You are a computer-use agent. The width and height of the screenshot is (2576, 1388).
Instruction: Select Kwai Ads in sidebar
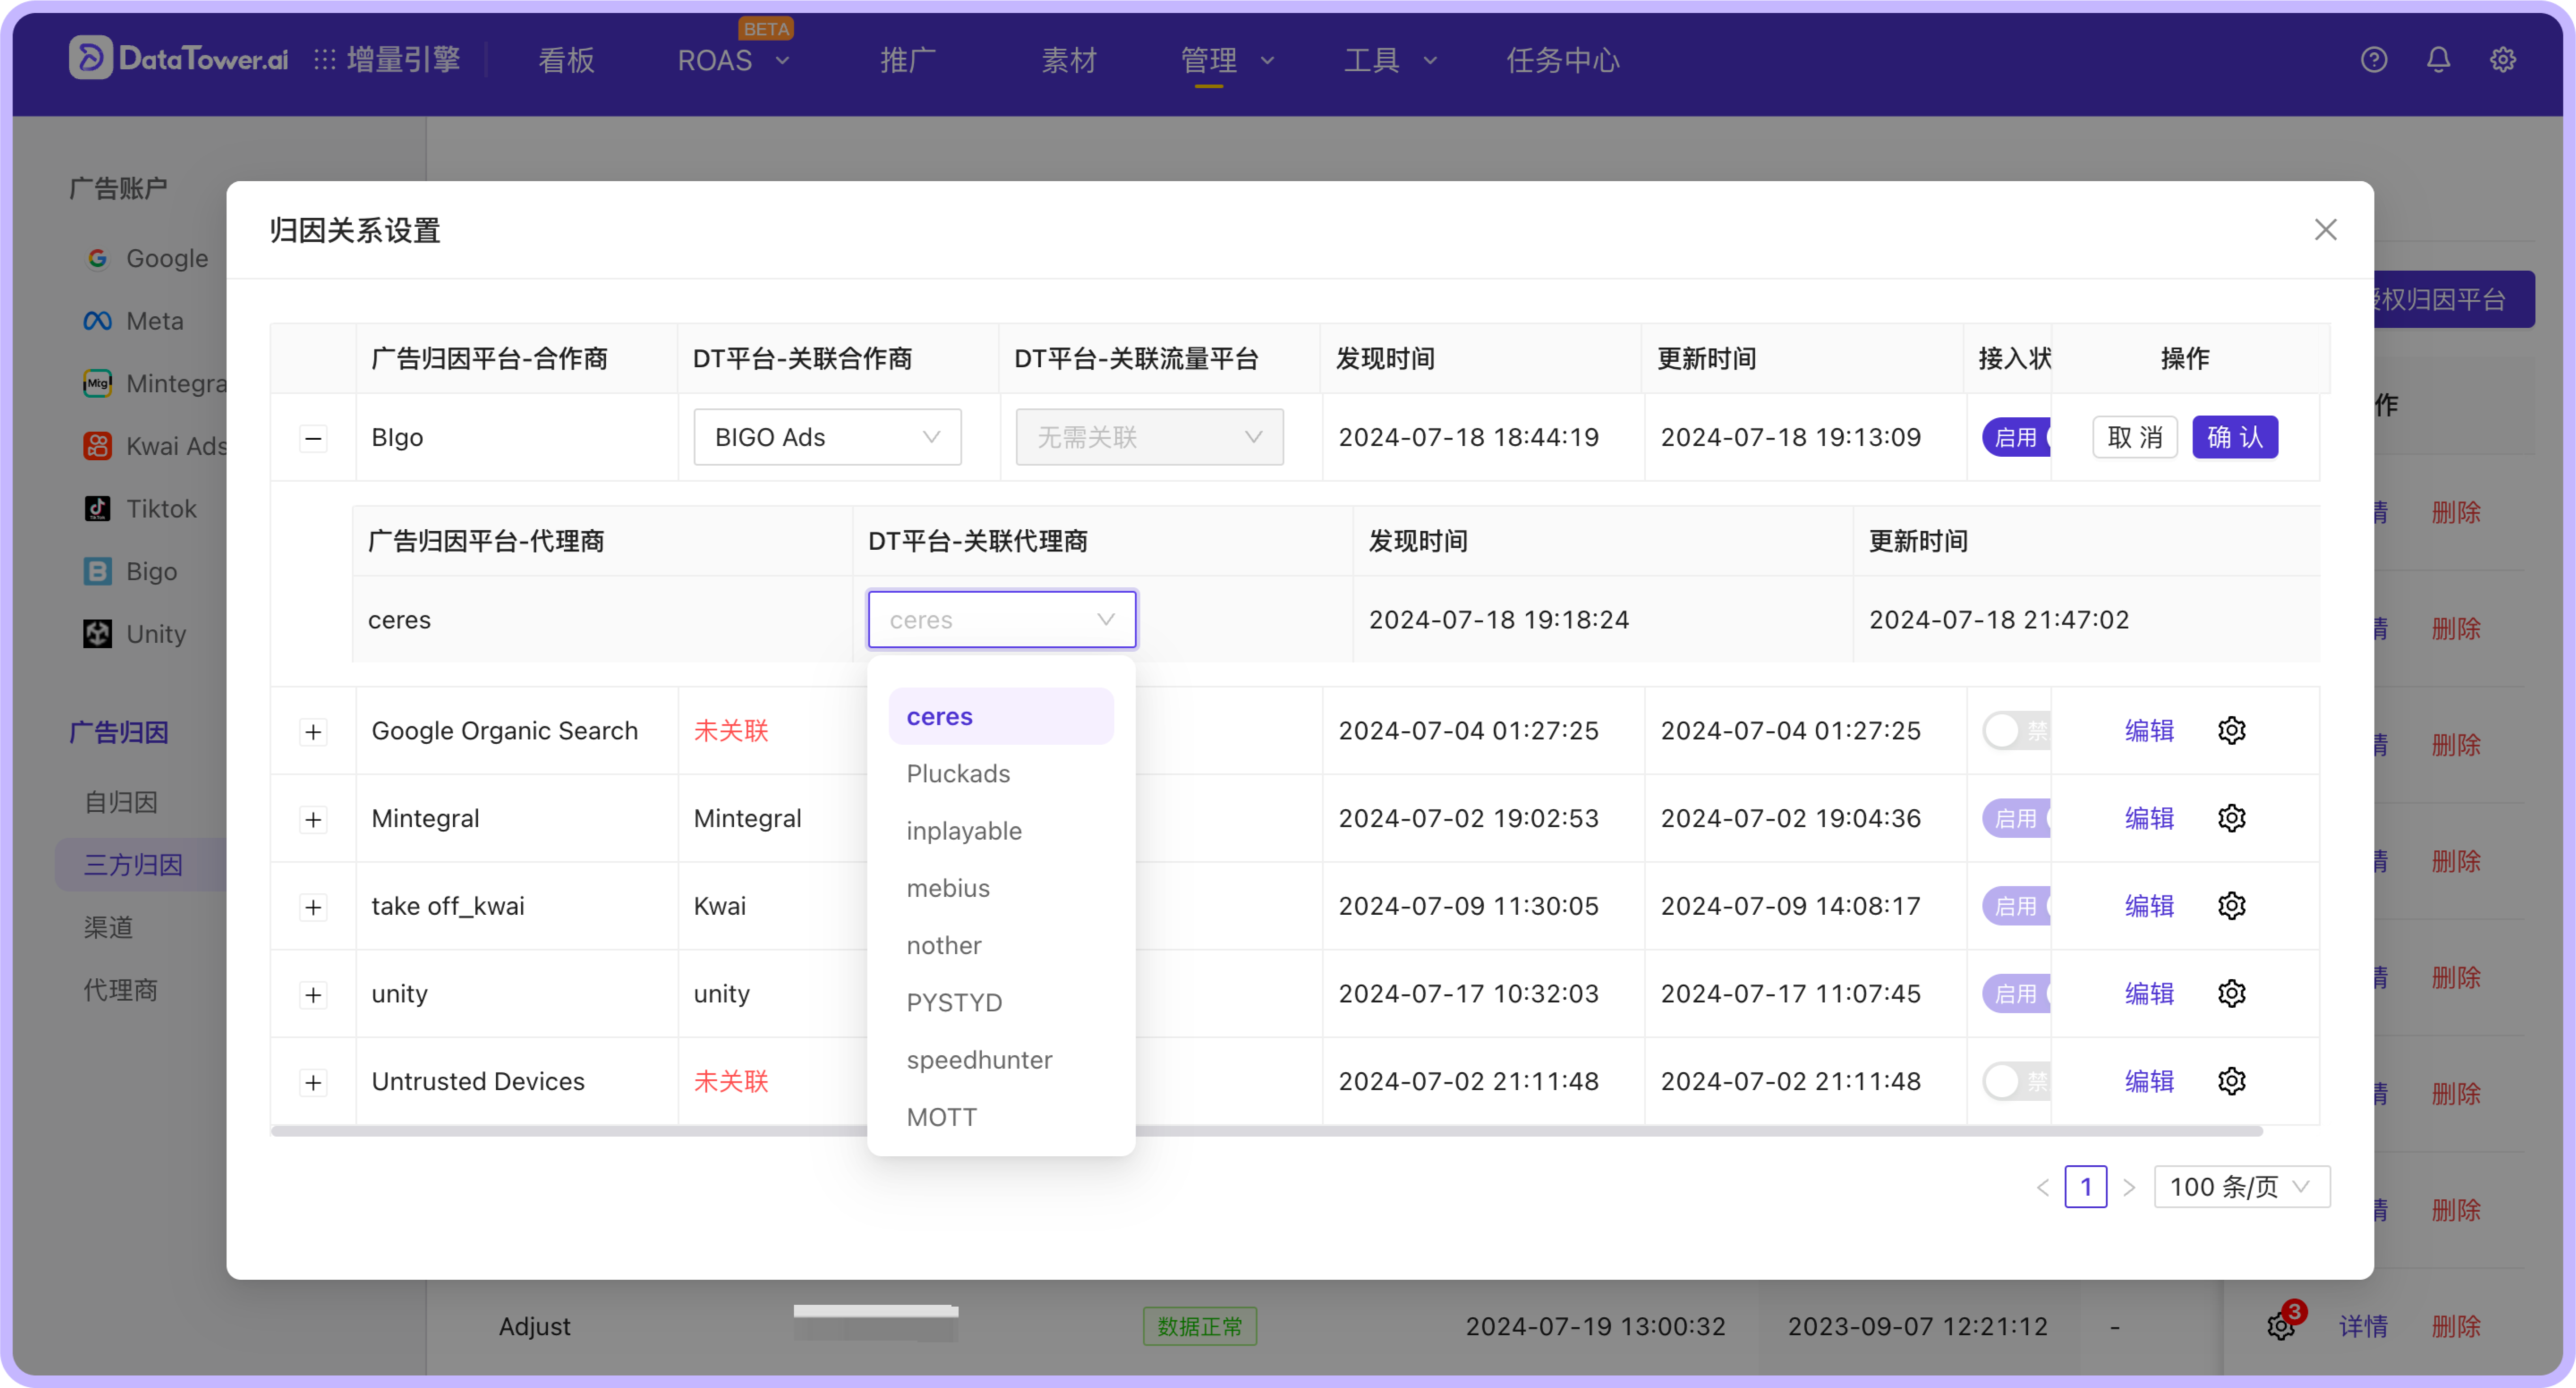coord(155,446)
